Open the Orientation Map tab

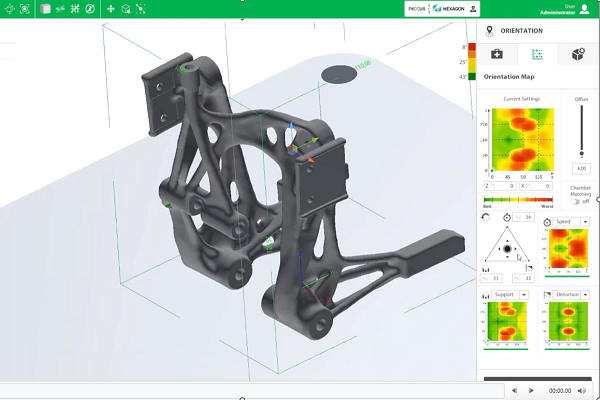pyautogui.click(x=537, y=54)
